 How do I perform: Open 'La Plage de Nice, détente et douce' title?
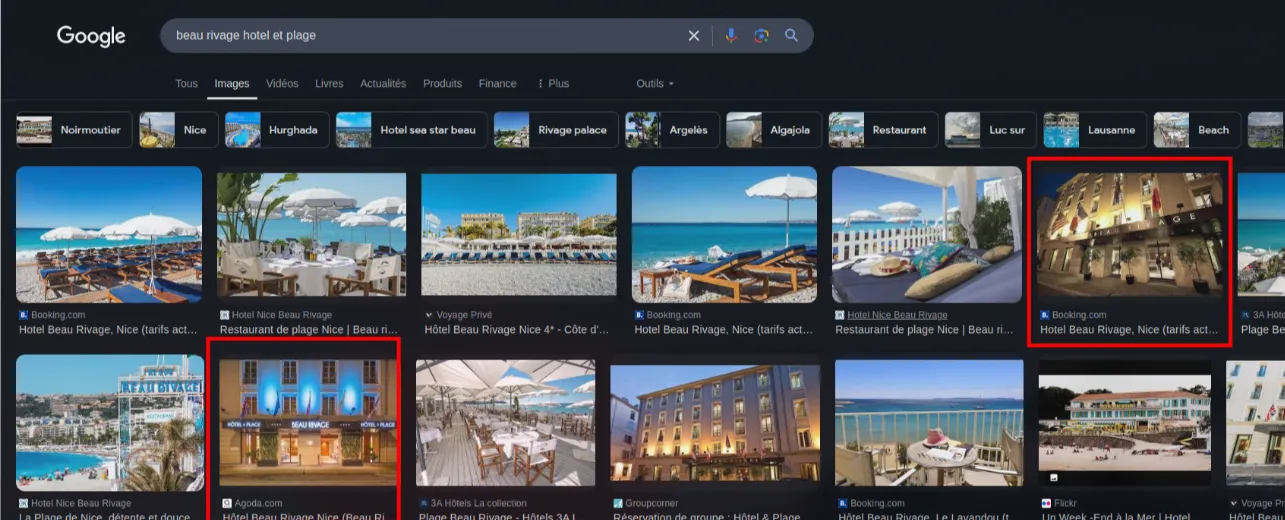[104, 516]
